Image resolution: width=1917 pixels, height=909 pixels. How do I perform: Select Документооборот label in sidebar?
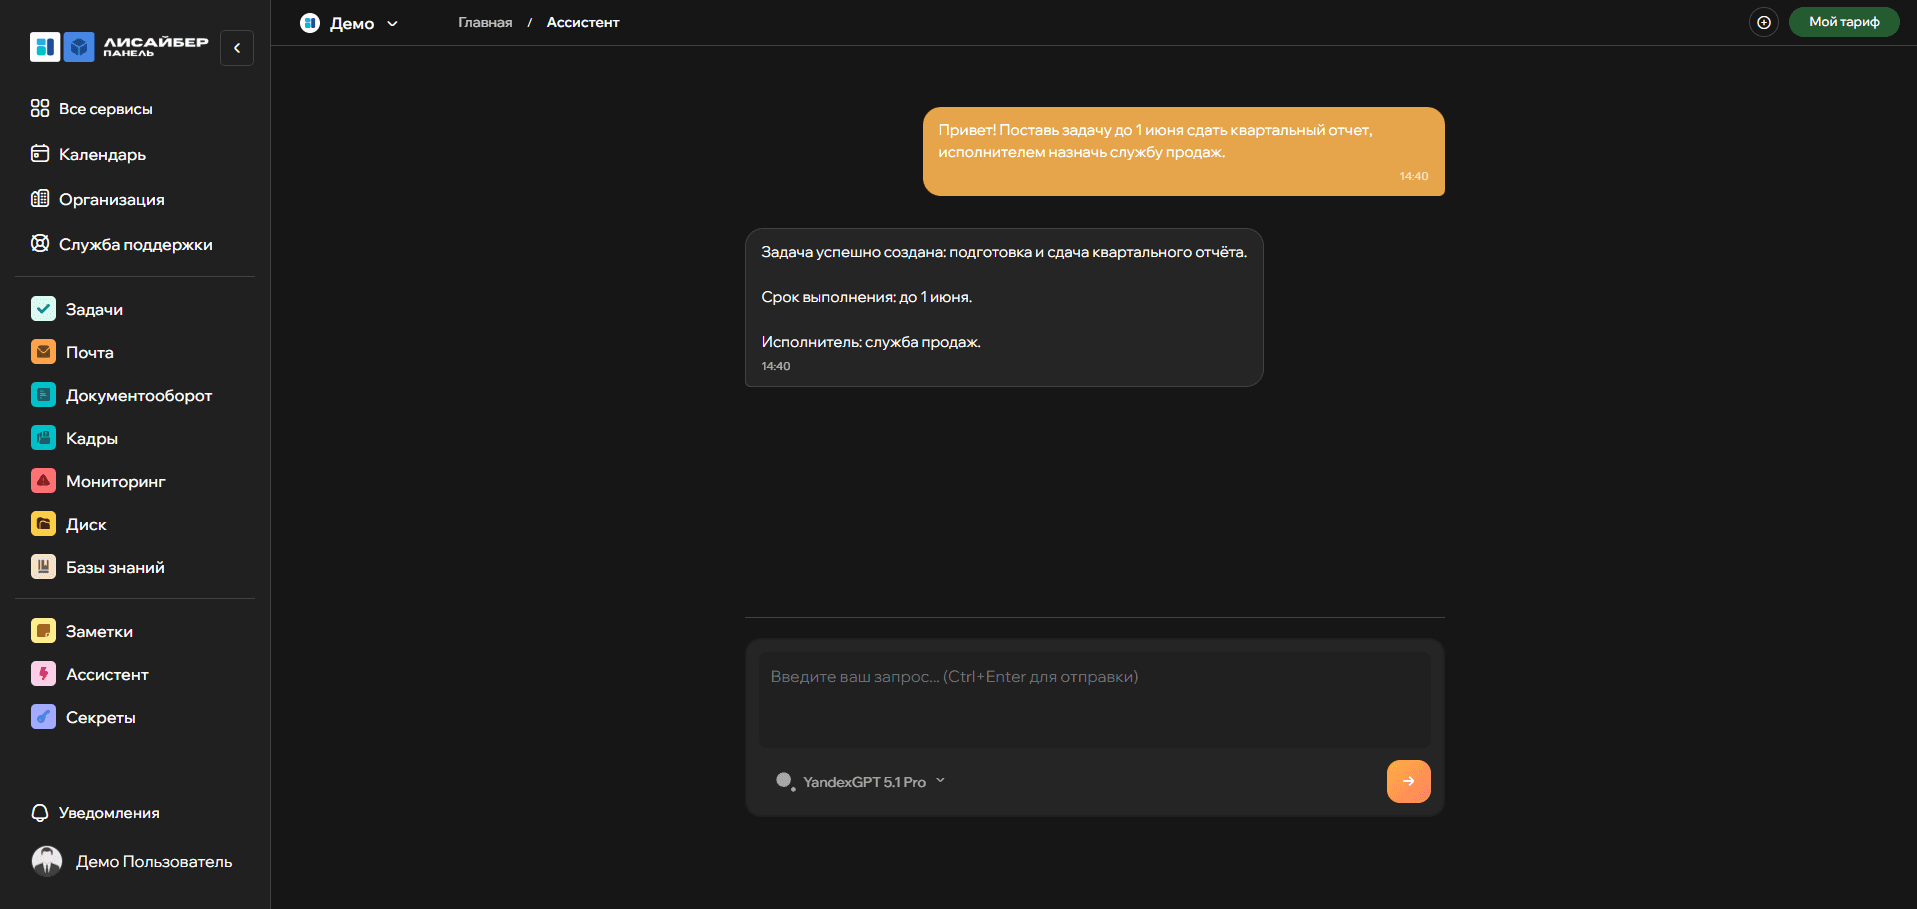click(139, 395)
